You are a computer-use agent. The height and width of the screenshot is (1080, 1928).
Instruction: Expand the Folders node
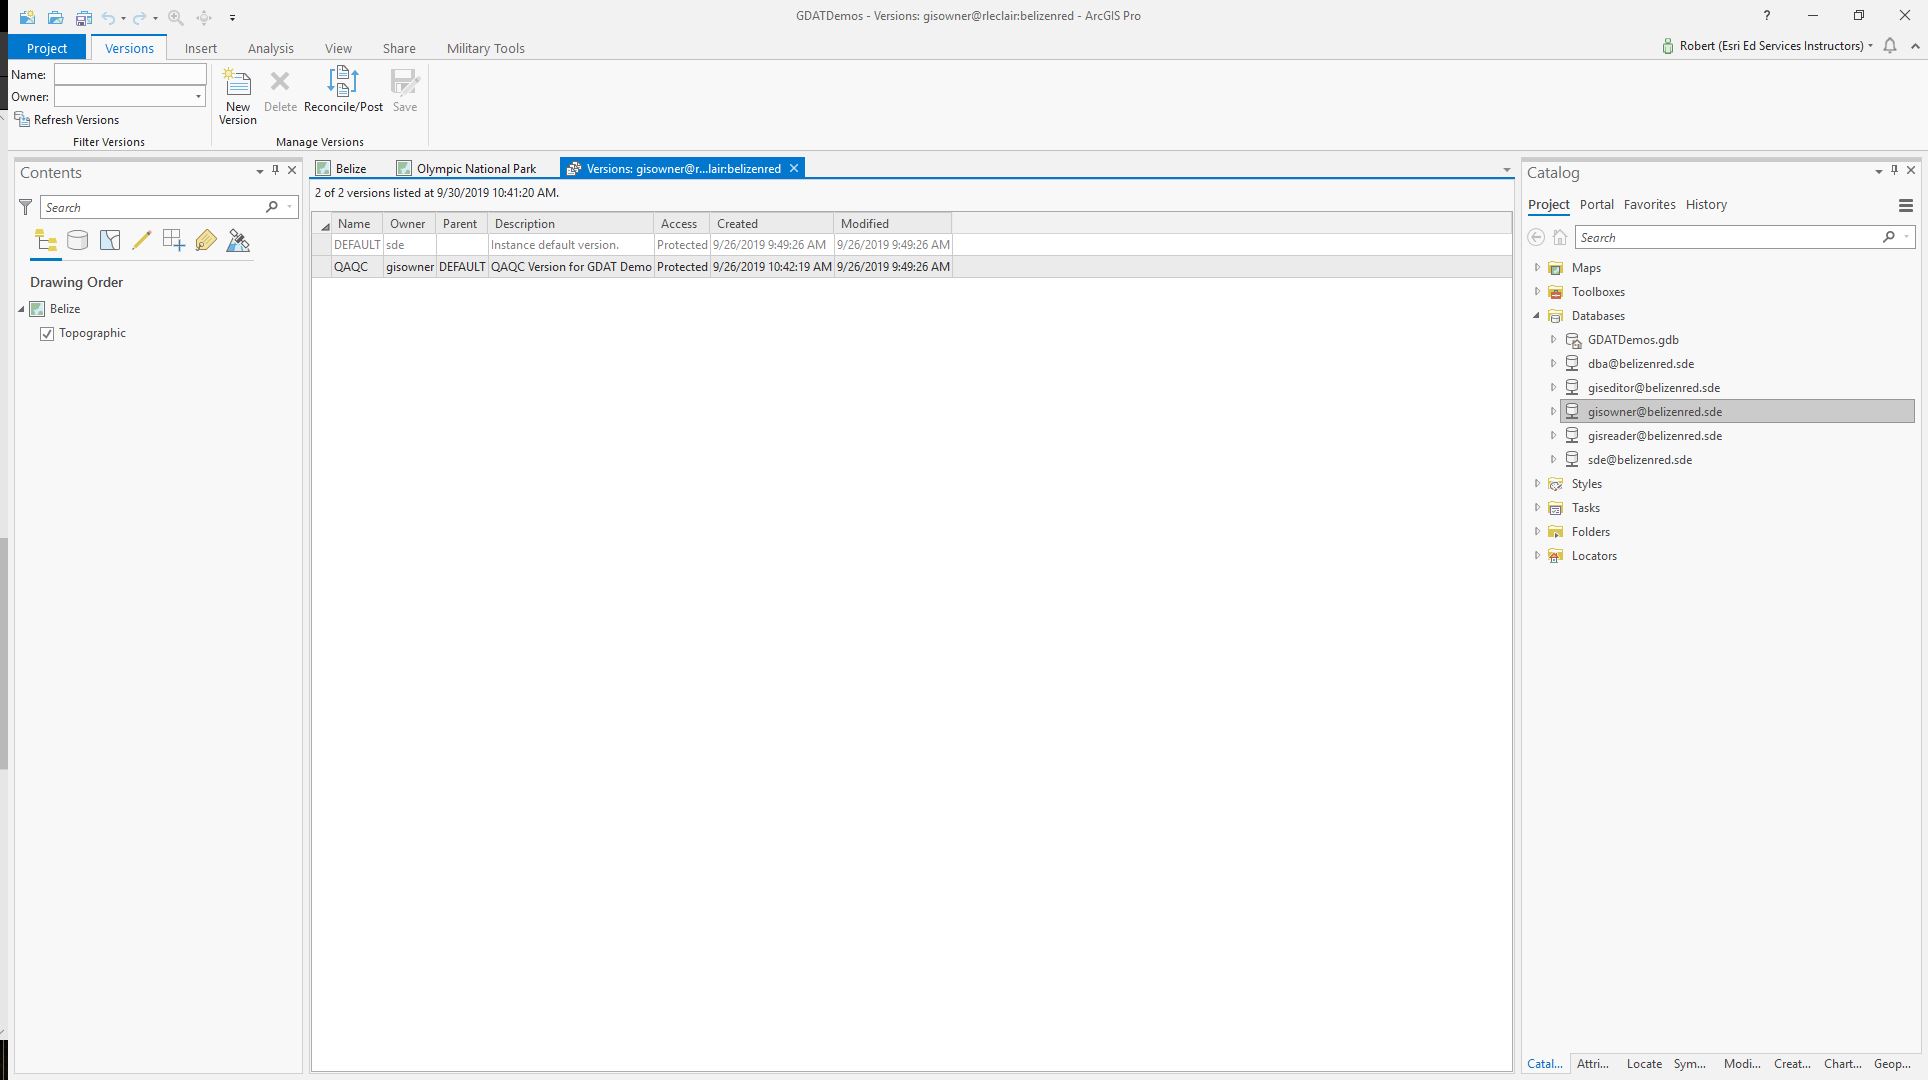1538,532
